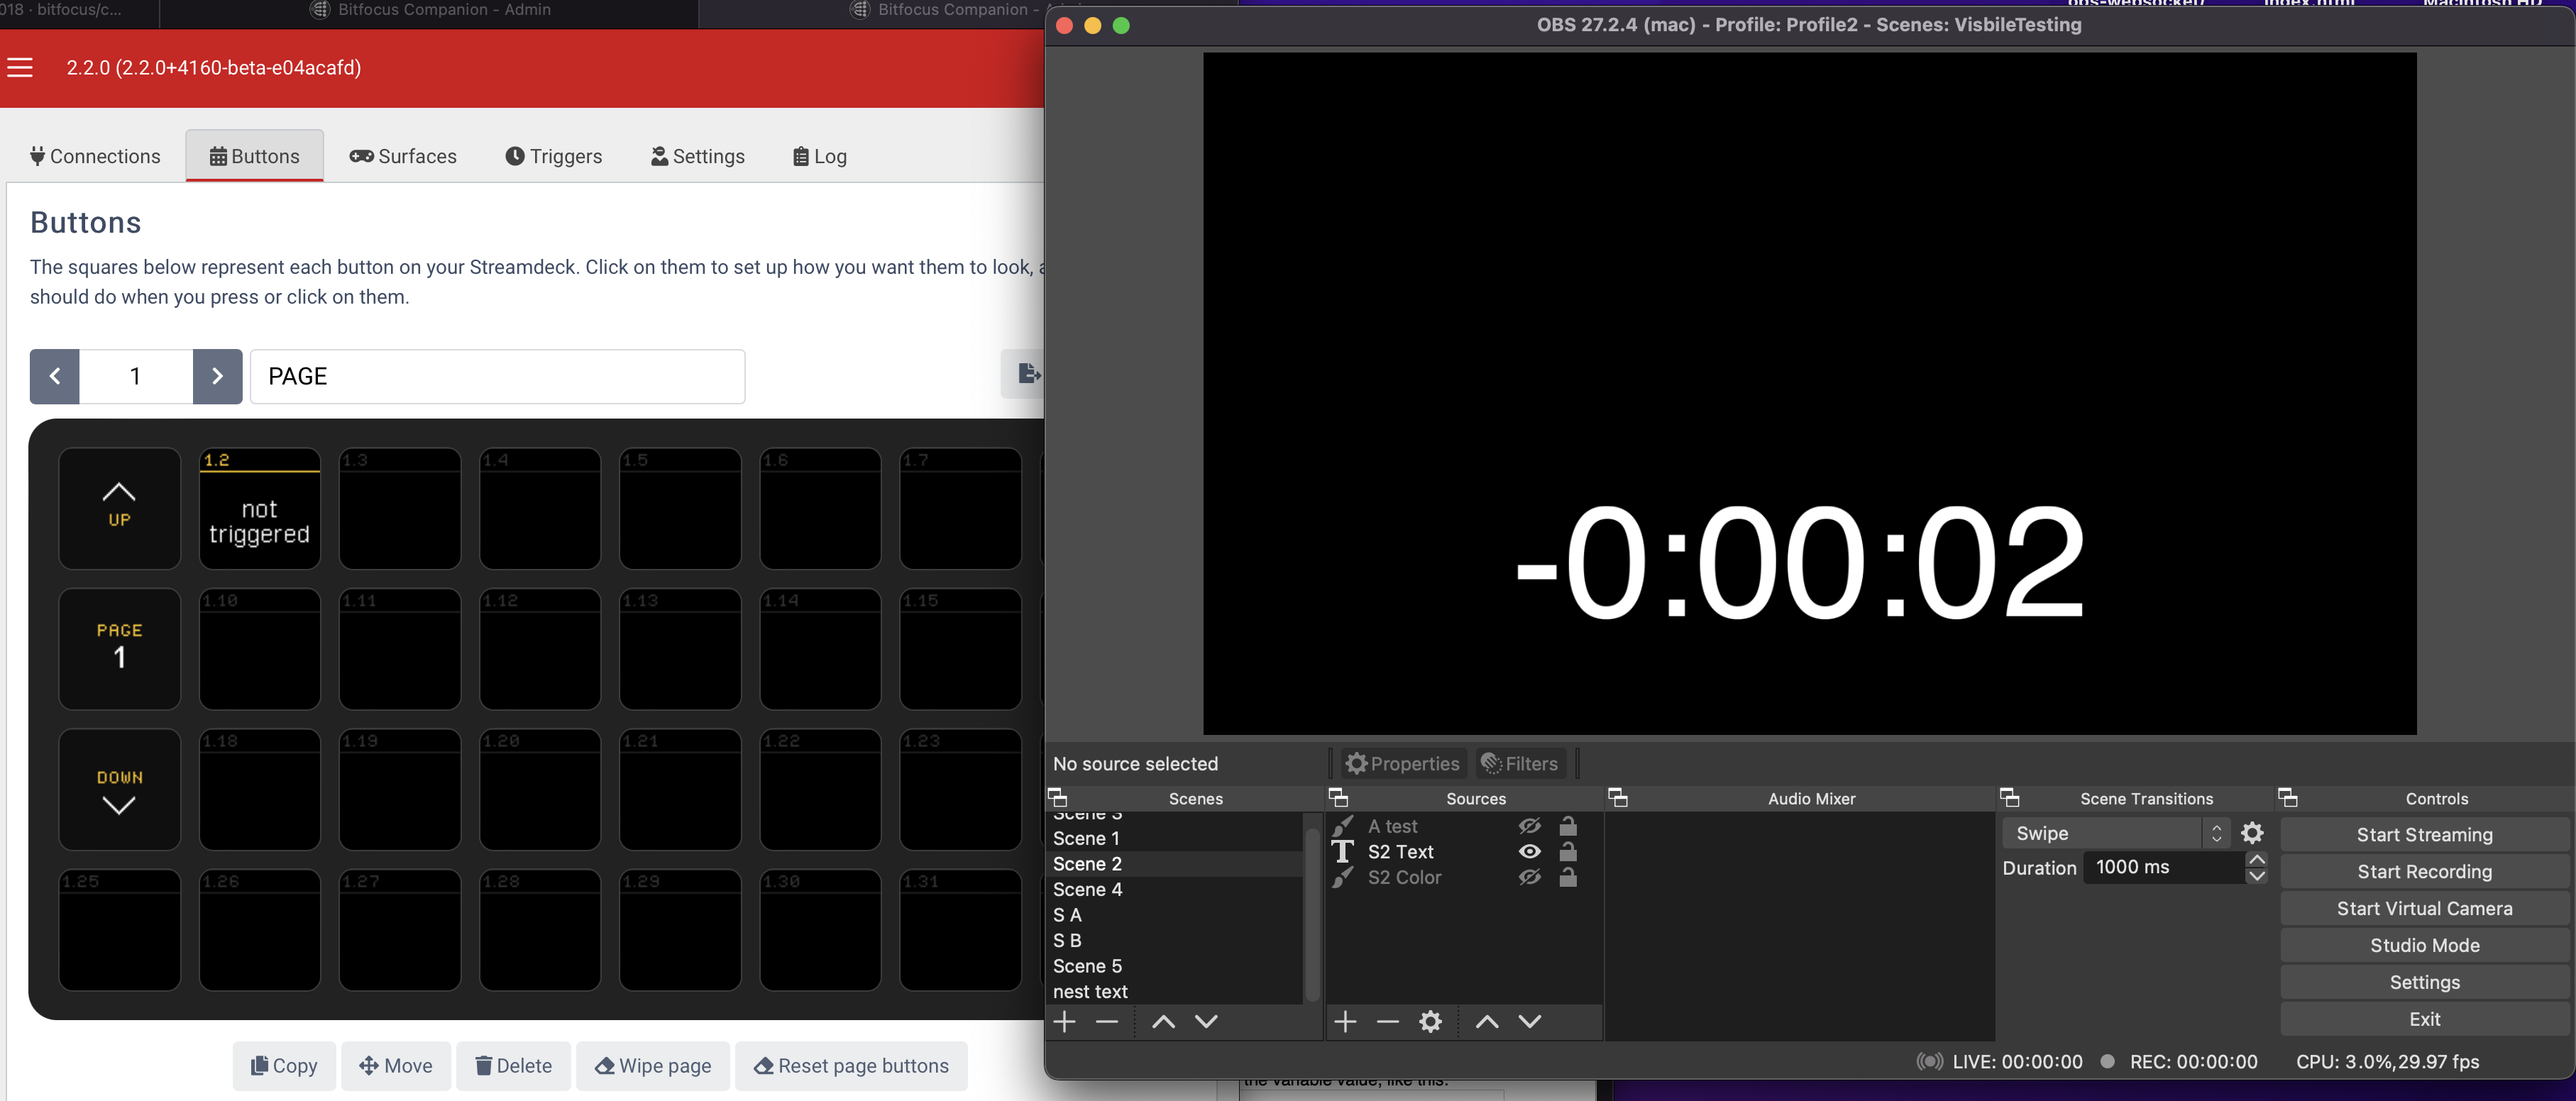Open Scene Transitions settings gear

click(2254, 832)
